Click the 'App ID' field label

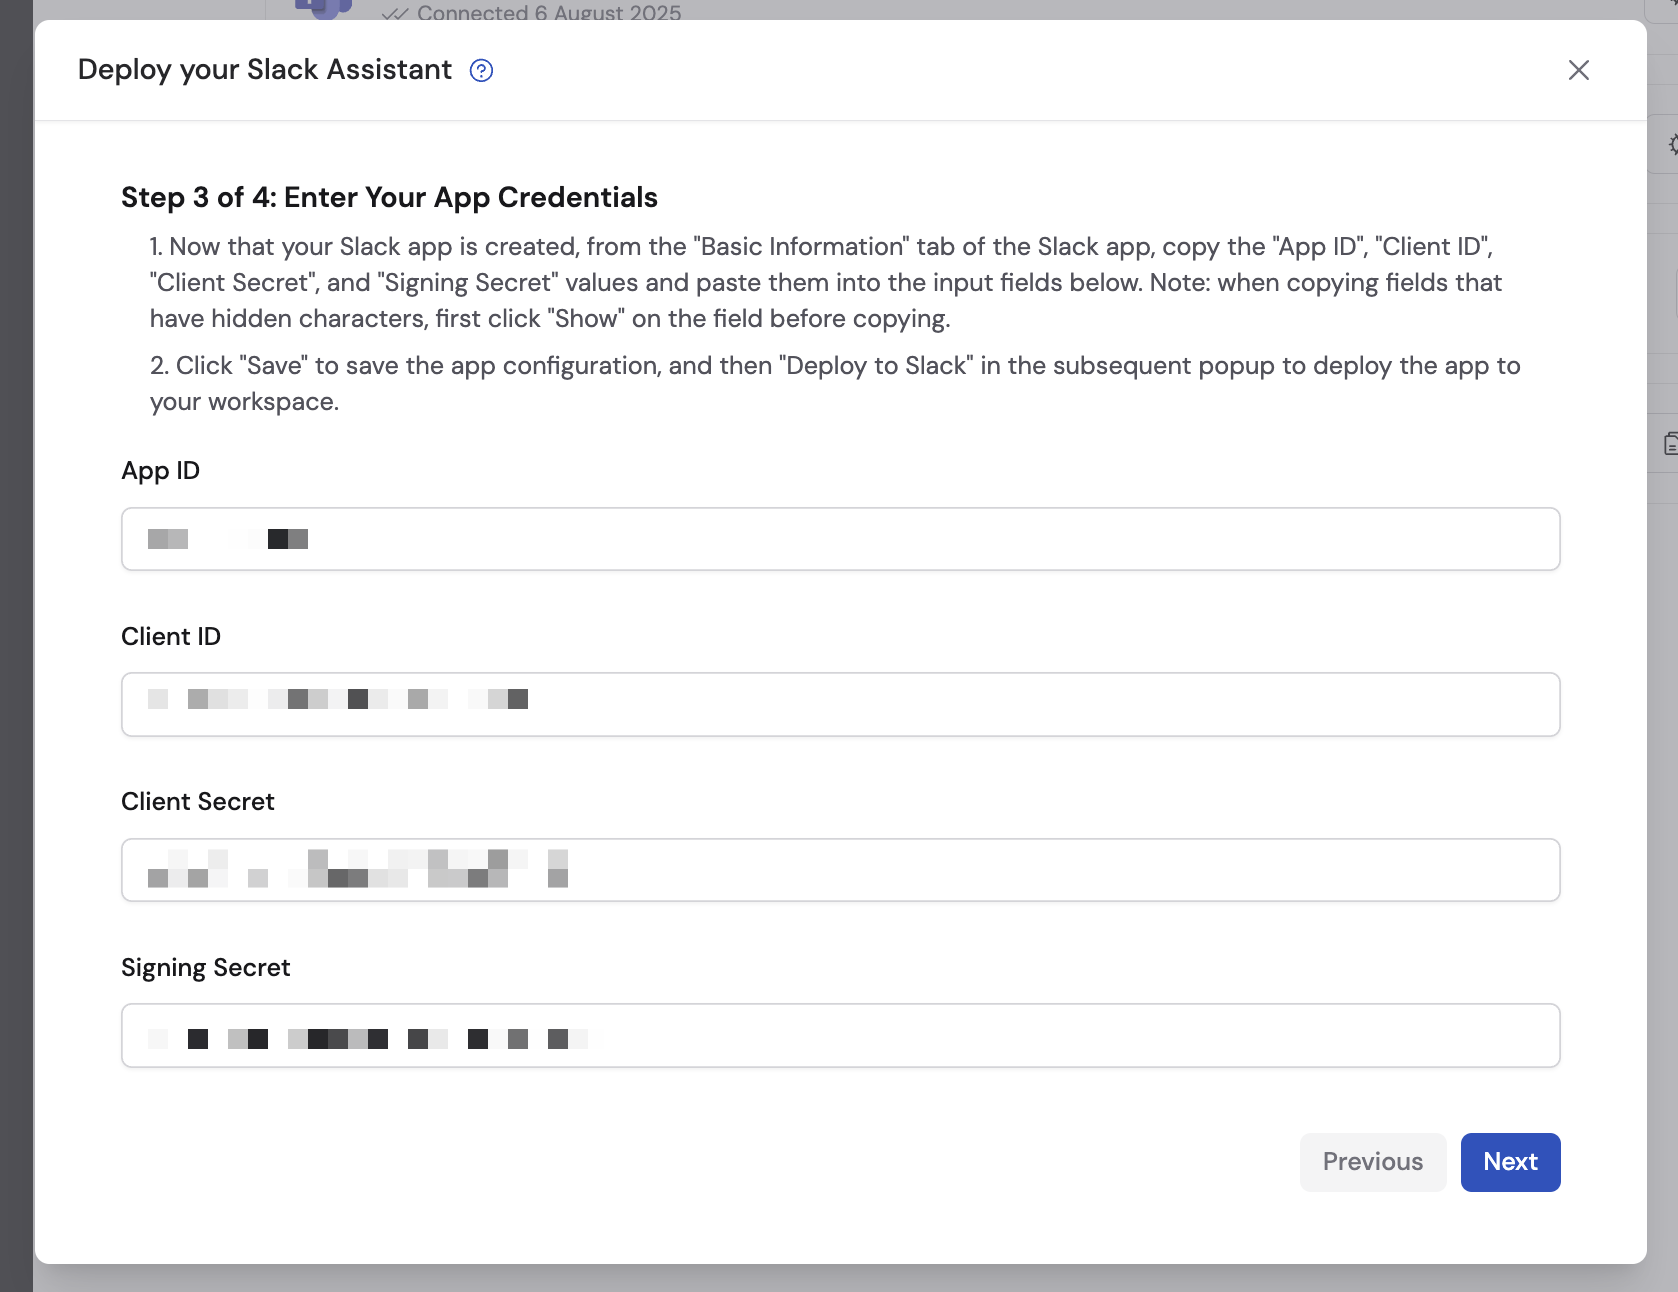(160, 470)
